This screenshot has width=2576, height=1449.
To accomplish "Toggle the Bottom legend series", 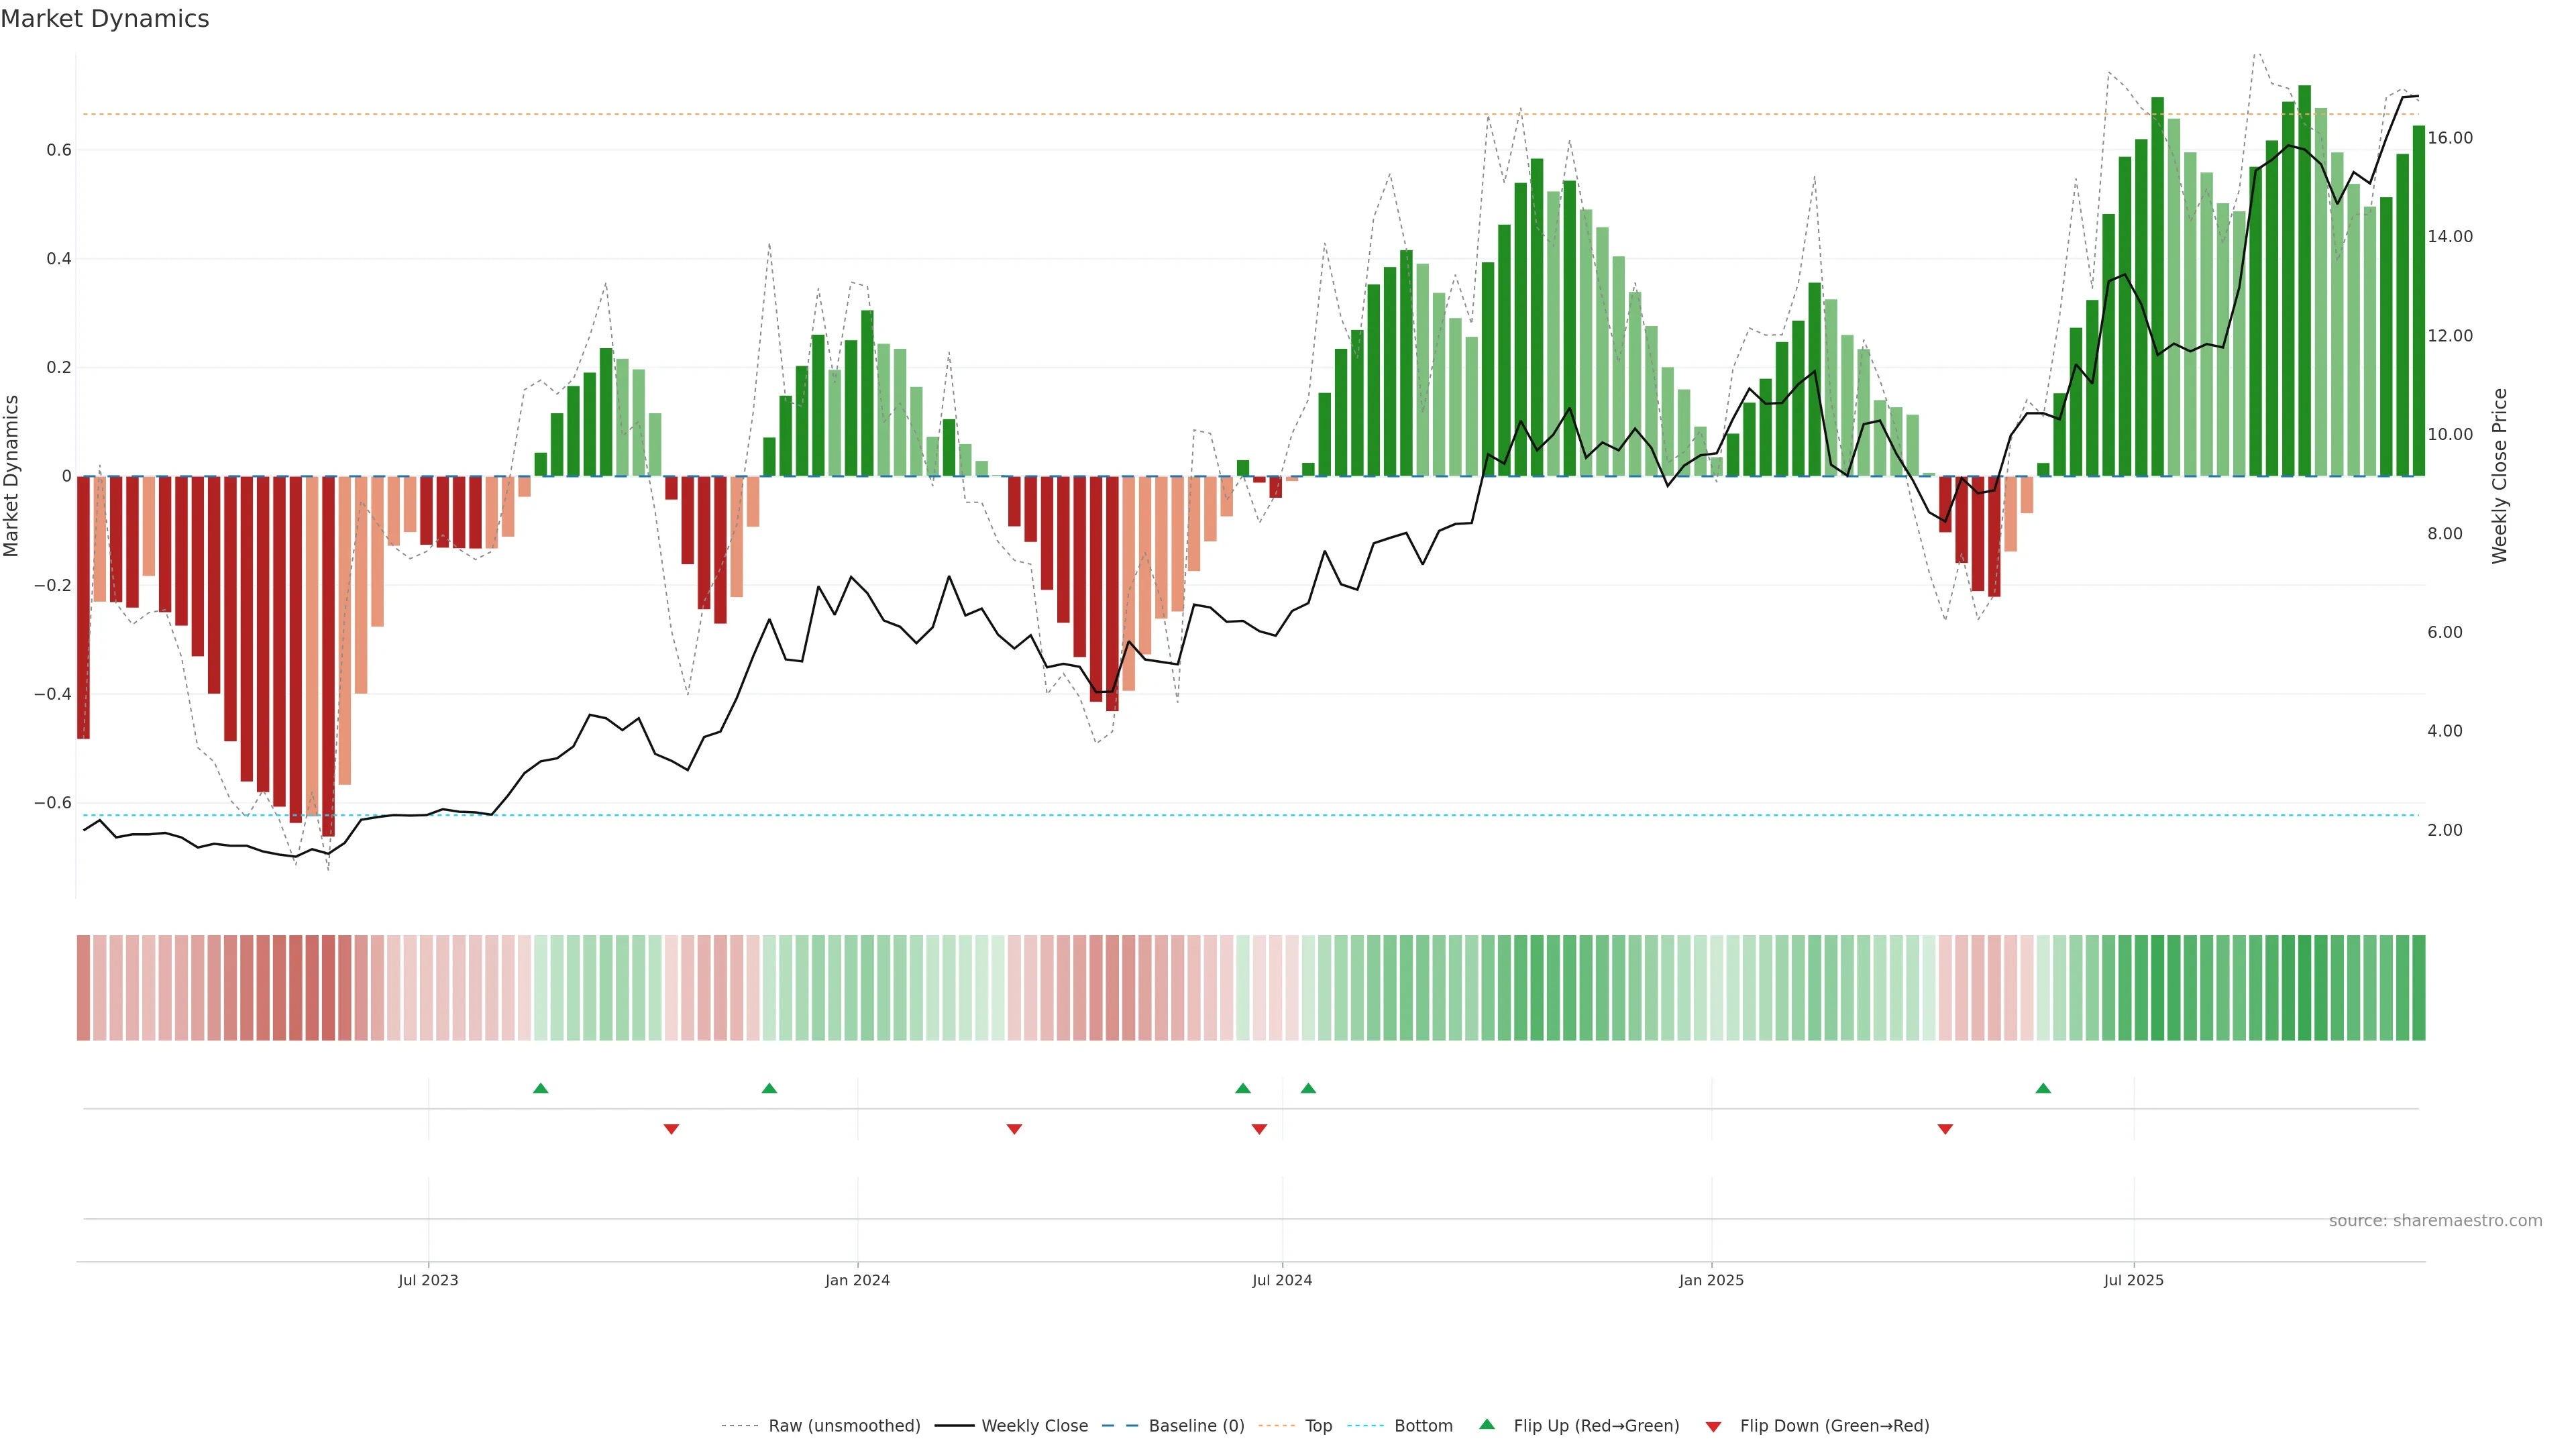I will (x=1423, y=1426).
